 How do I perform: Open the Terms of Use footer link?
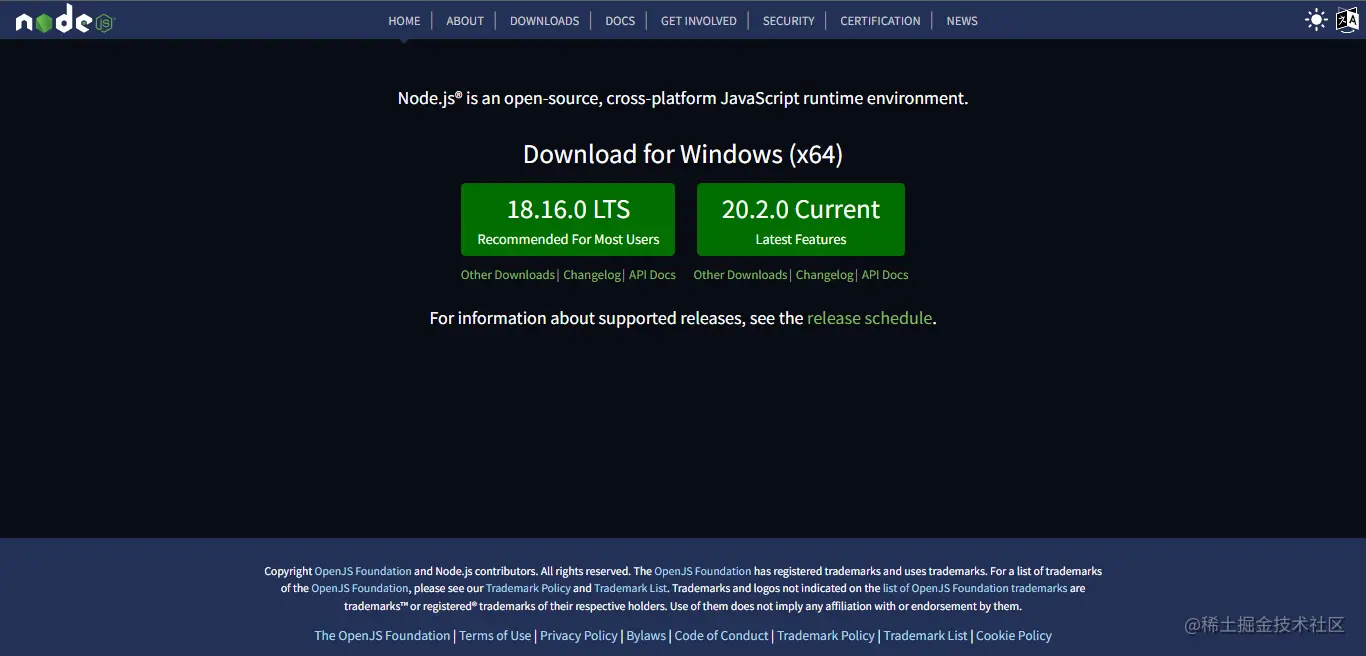[495, 635]
